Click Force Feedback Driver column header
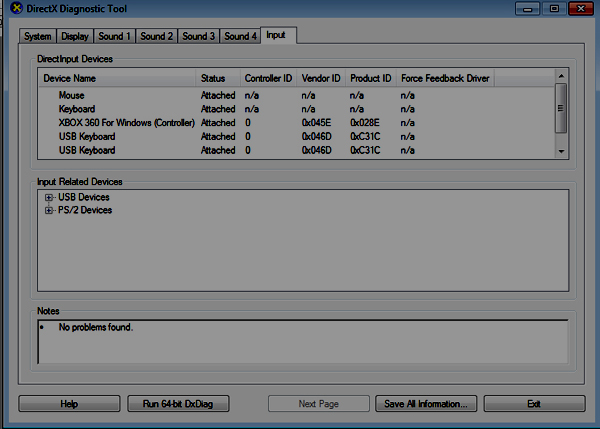 click(x=445, y=78)
